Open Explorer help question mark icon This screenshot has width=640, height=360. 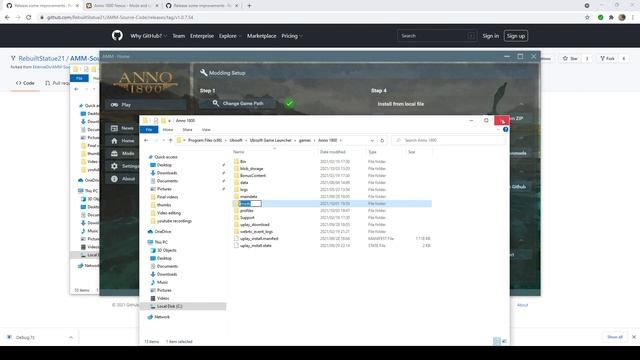[x=505, y=129]
